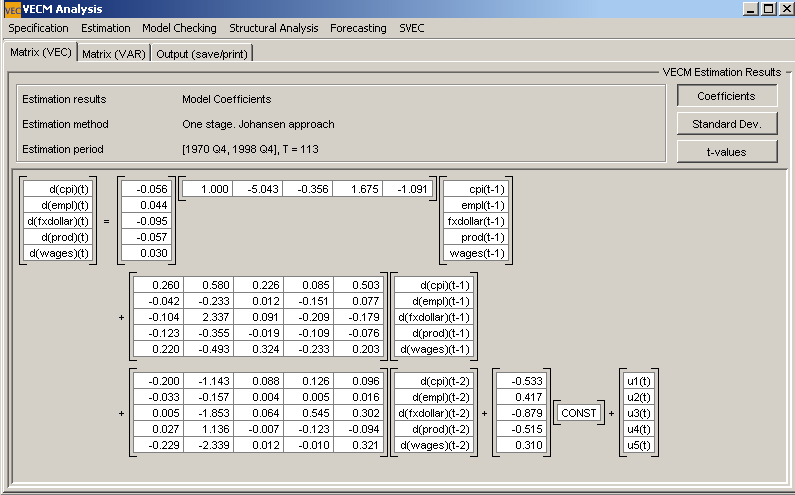The width and height of the screenshot is (795, 495).
Task: Open the Forecasting menu
Action: pos(358,28)
